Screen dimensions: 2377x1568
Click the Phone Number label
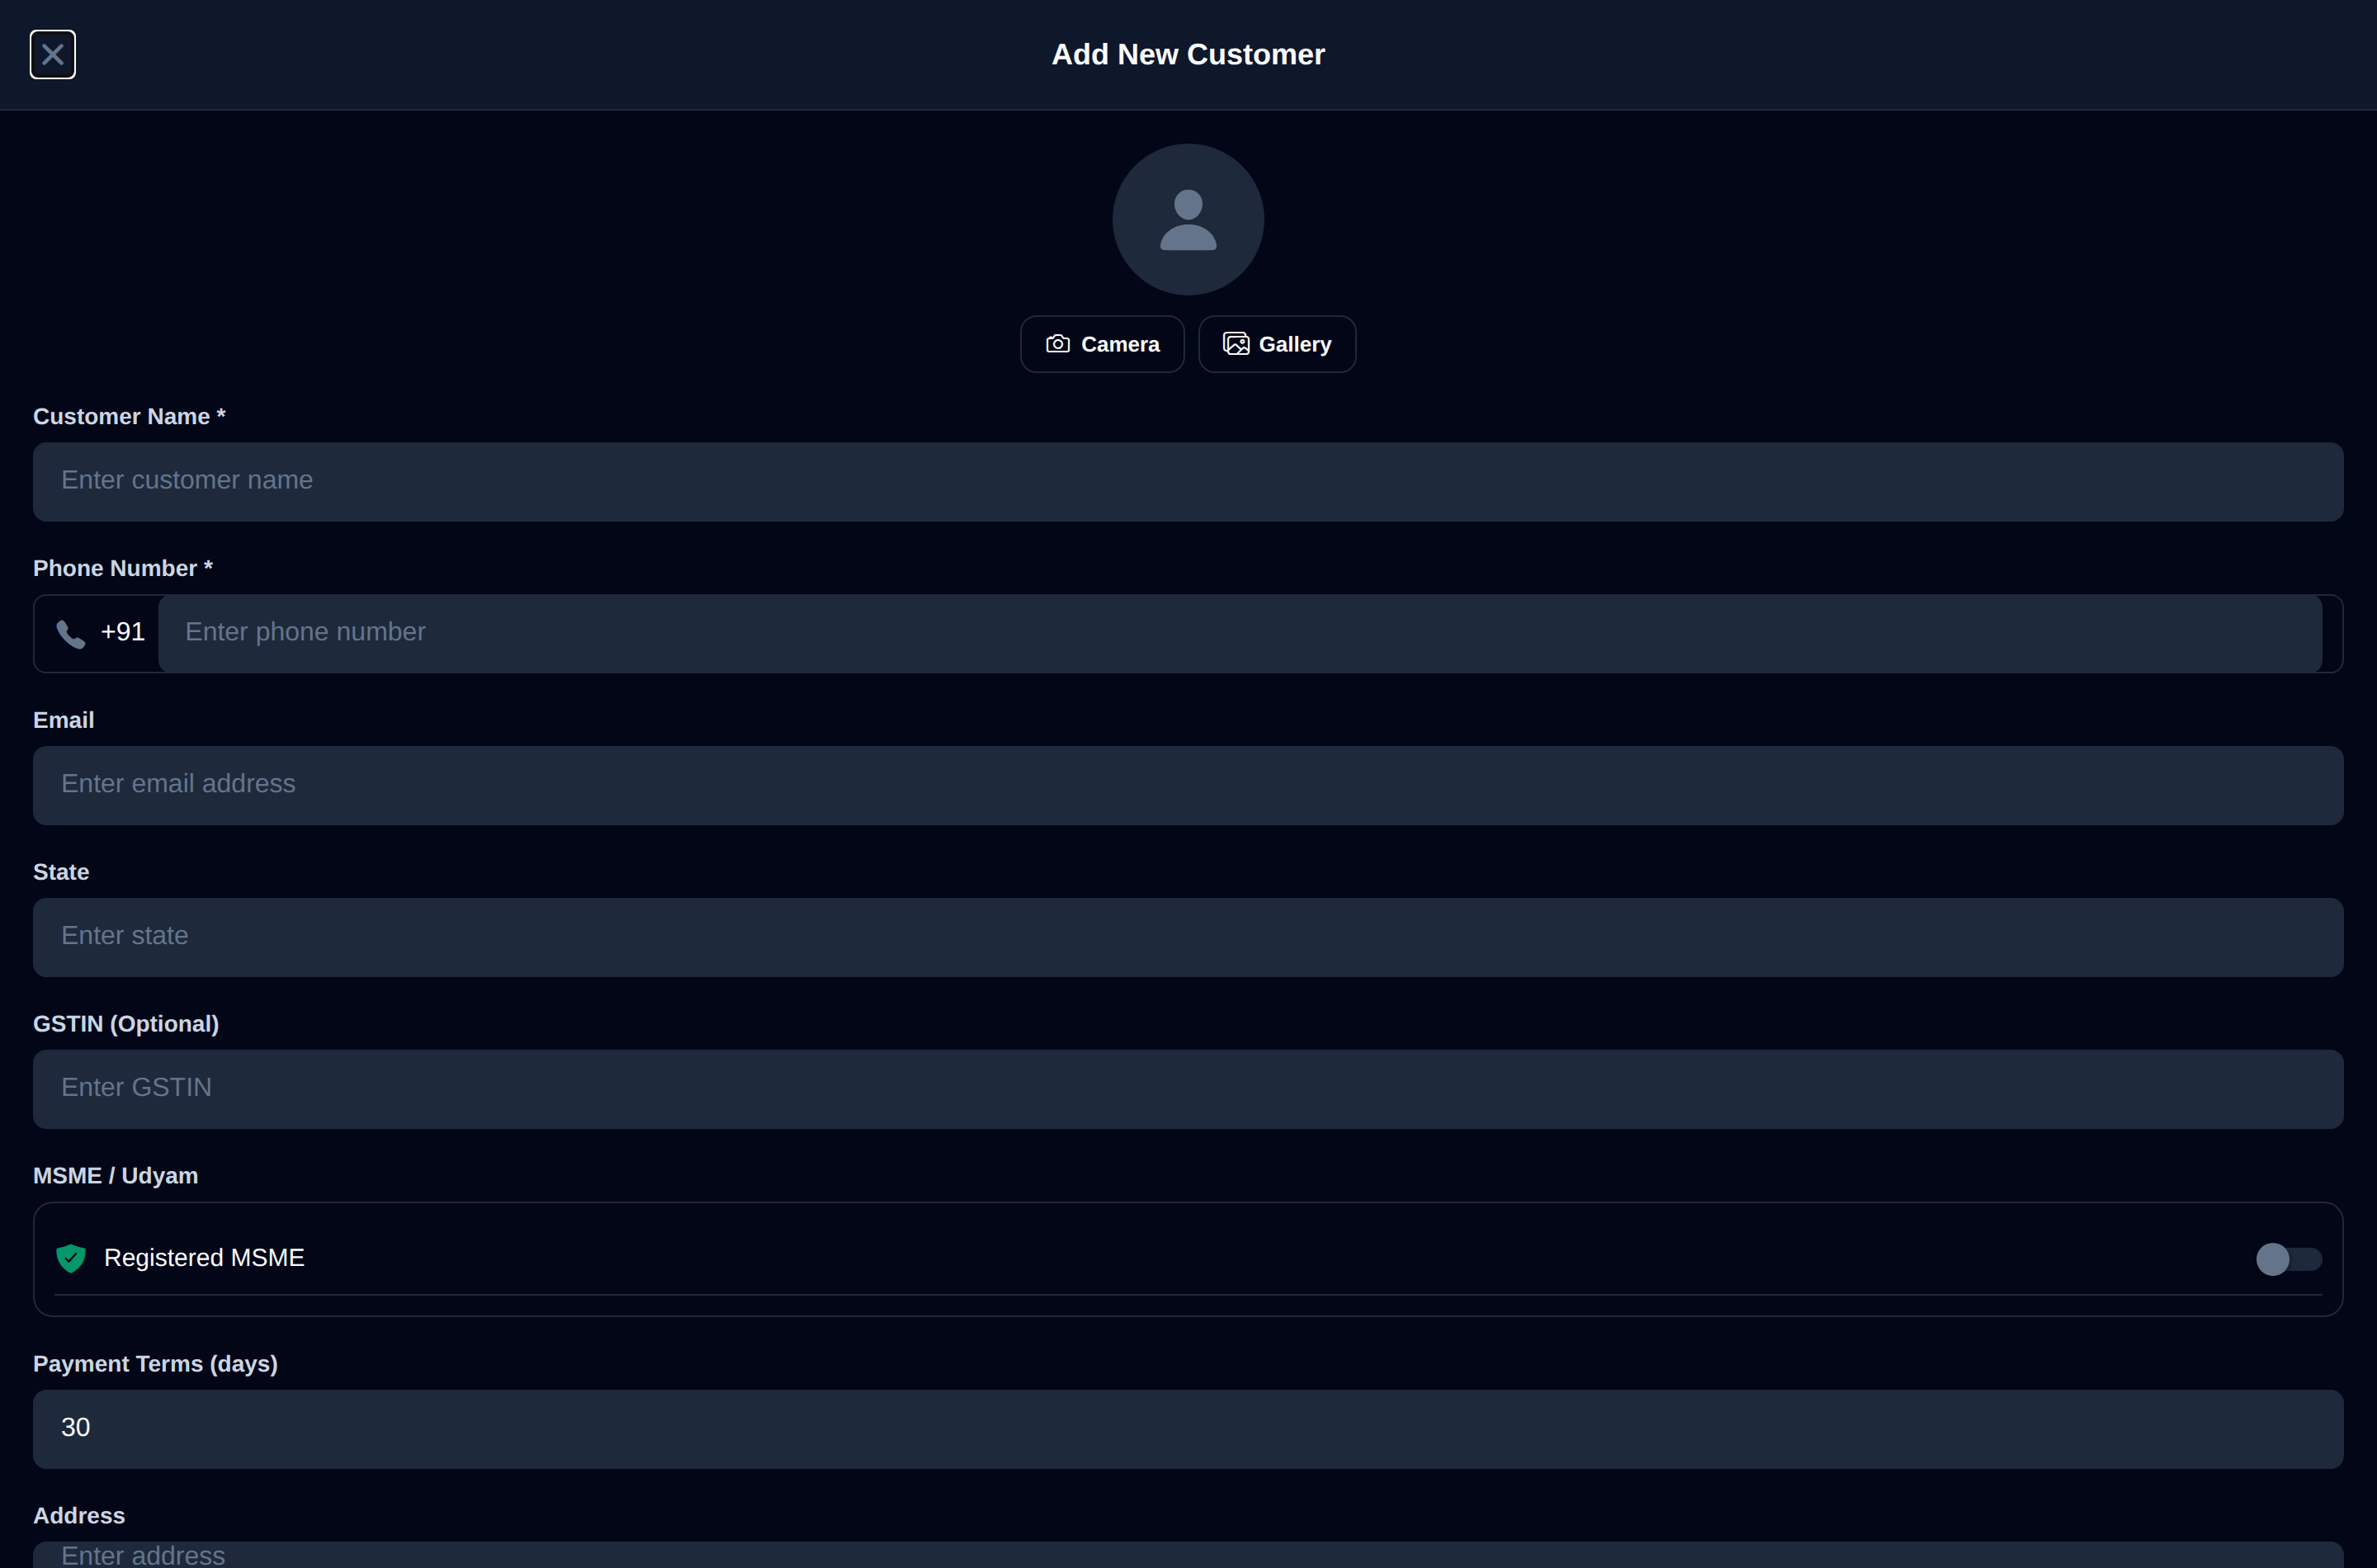[123, 569]
